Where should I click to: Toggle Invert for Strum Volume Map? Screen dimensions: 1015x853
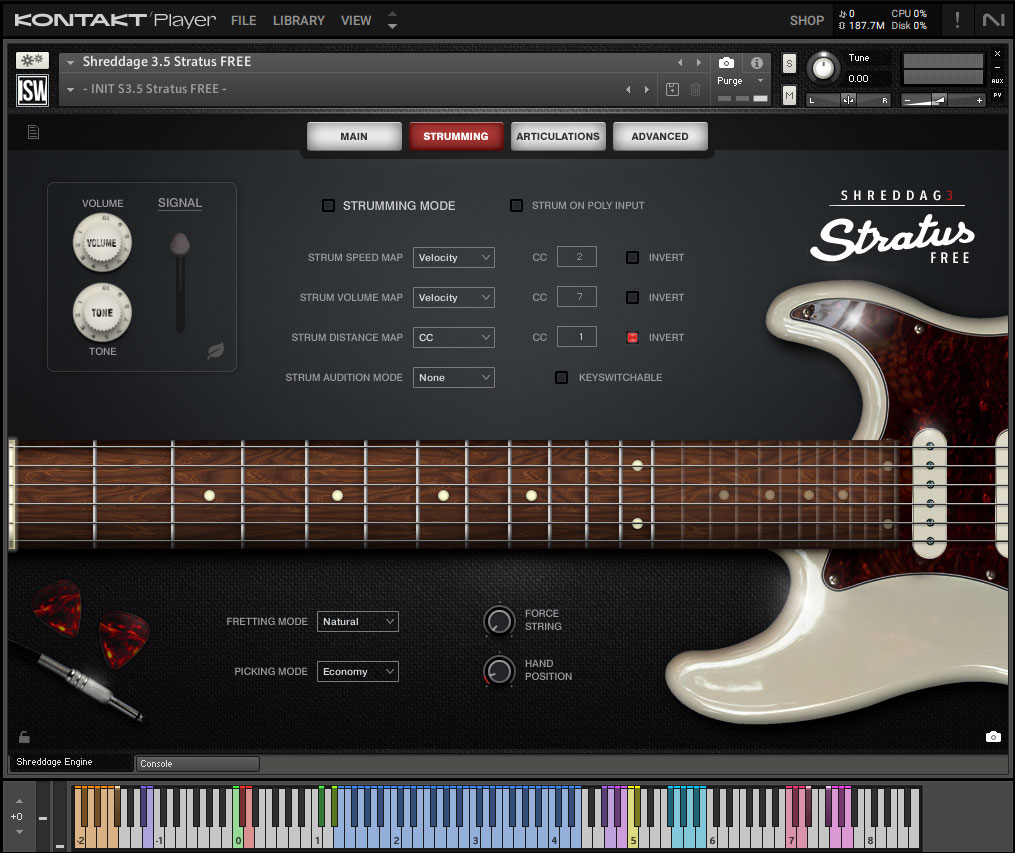(632, 298)
